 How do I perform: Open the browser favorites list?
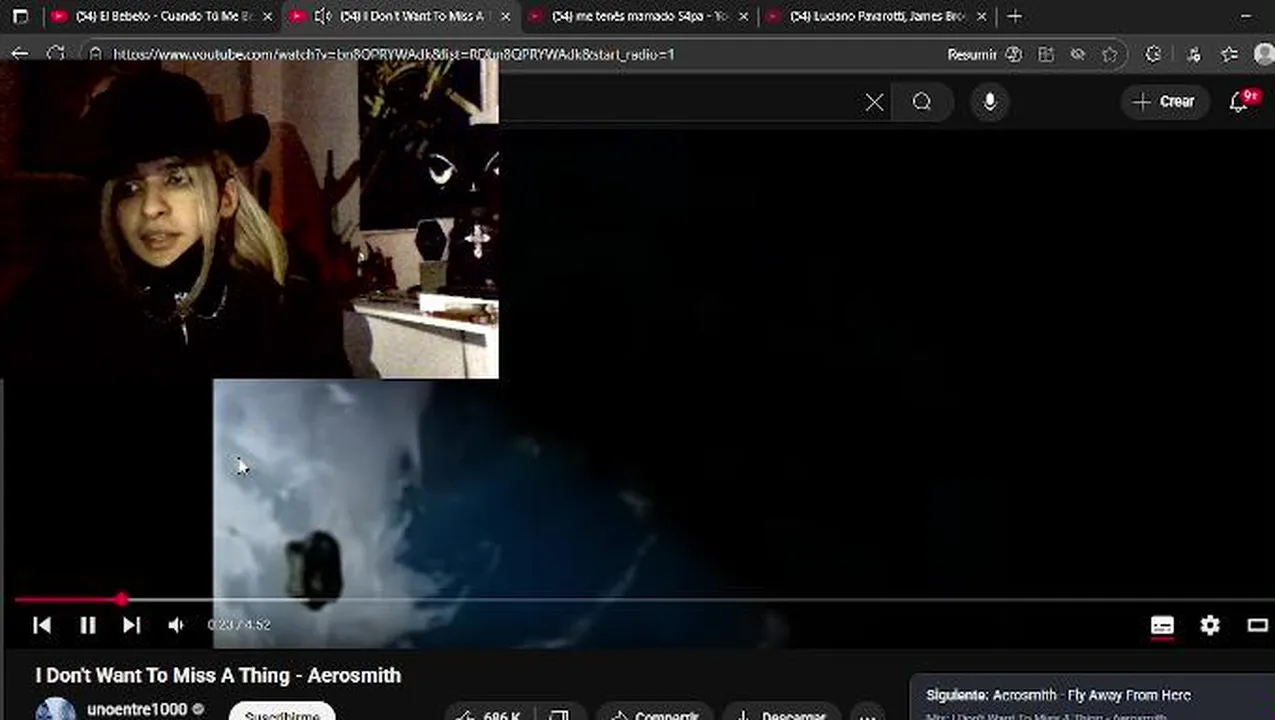(1229, 55)
